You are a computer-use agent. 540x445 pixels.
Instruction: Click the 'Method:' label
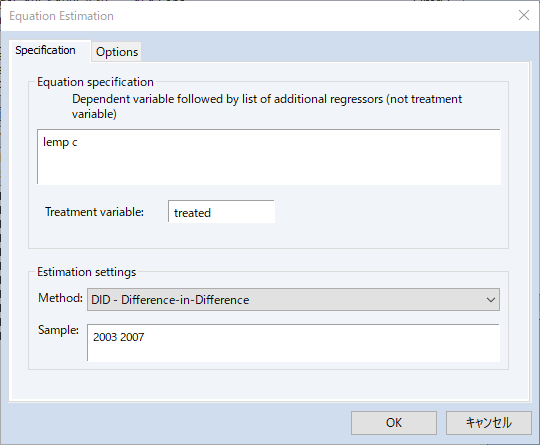coord(61,298)
